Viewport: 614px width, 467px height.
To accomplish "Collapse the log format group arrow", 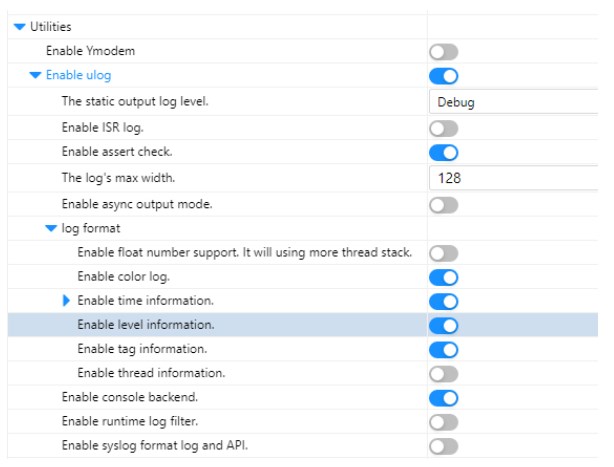I will 51,228.
